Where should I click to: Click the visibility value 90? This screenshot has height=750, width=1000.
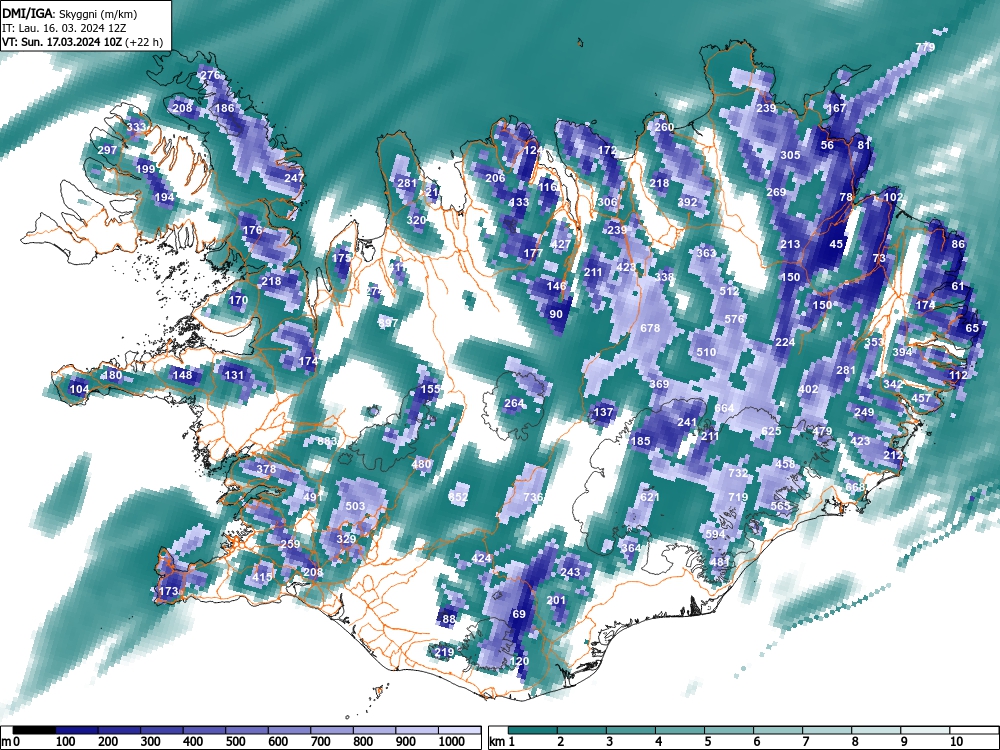556,314
